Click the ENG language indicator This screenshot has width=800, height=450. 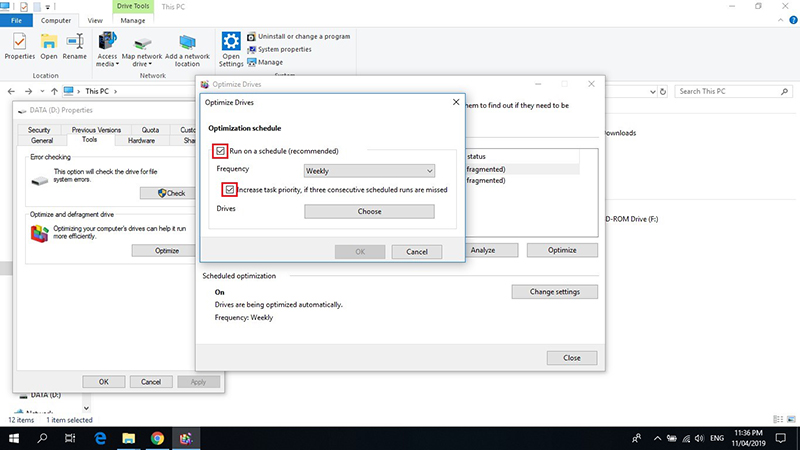click(x=717, y=438)
